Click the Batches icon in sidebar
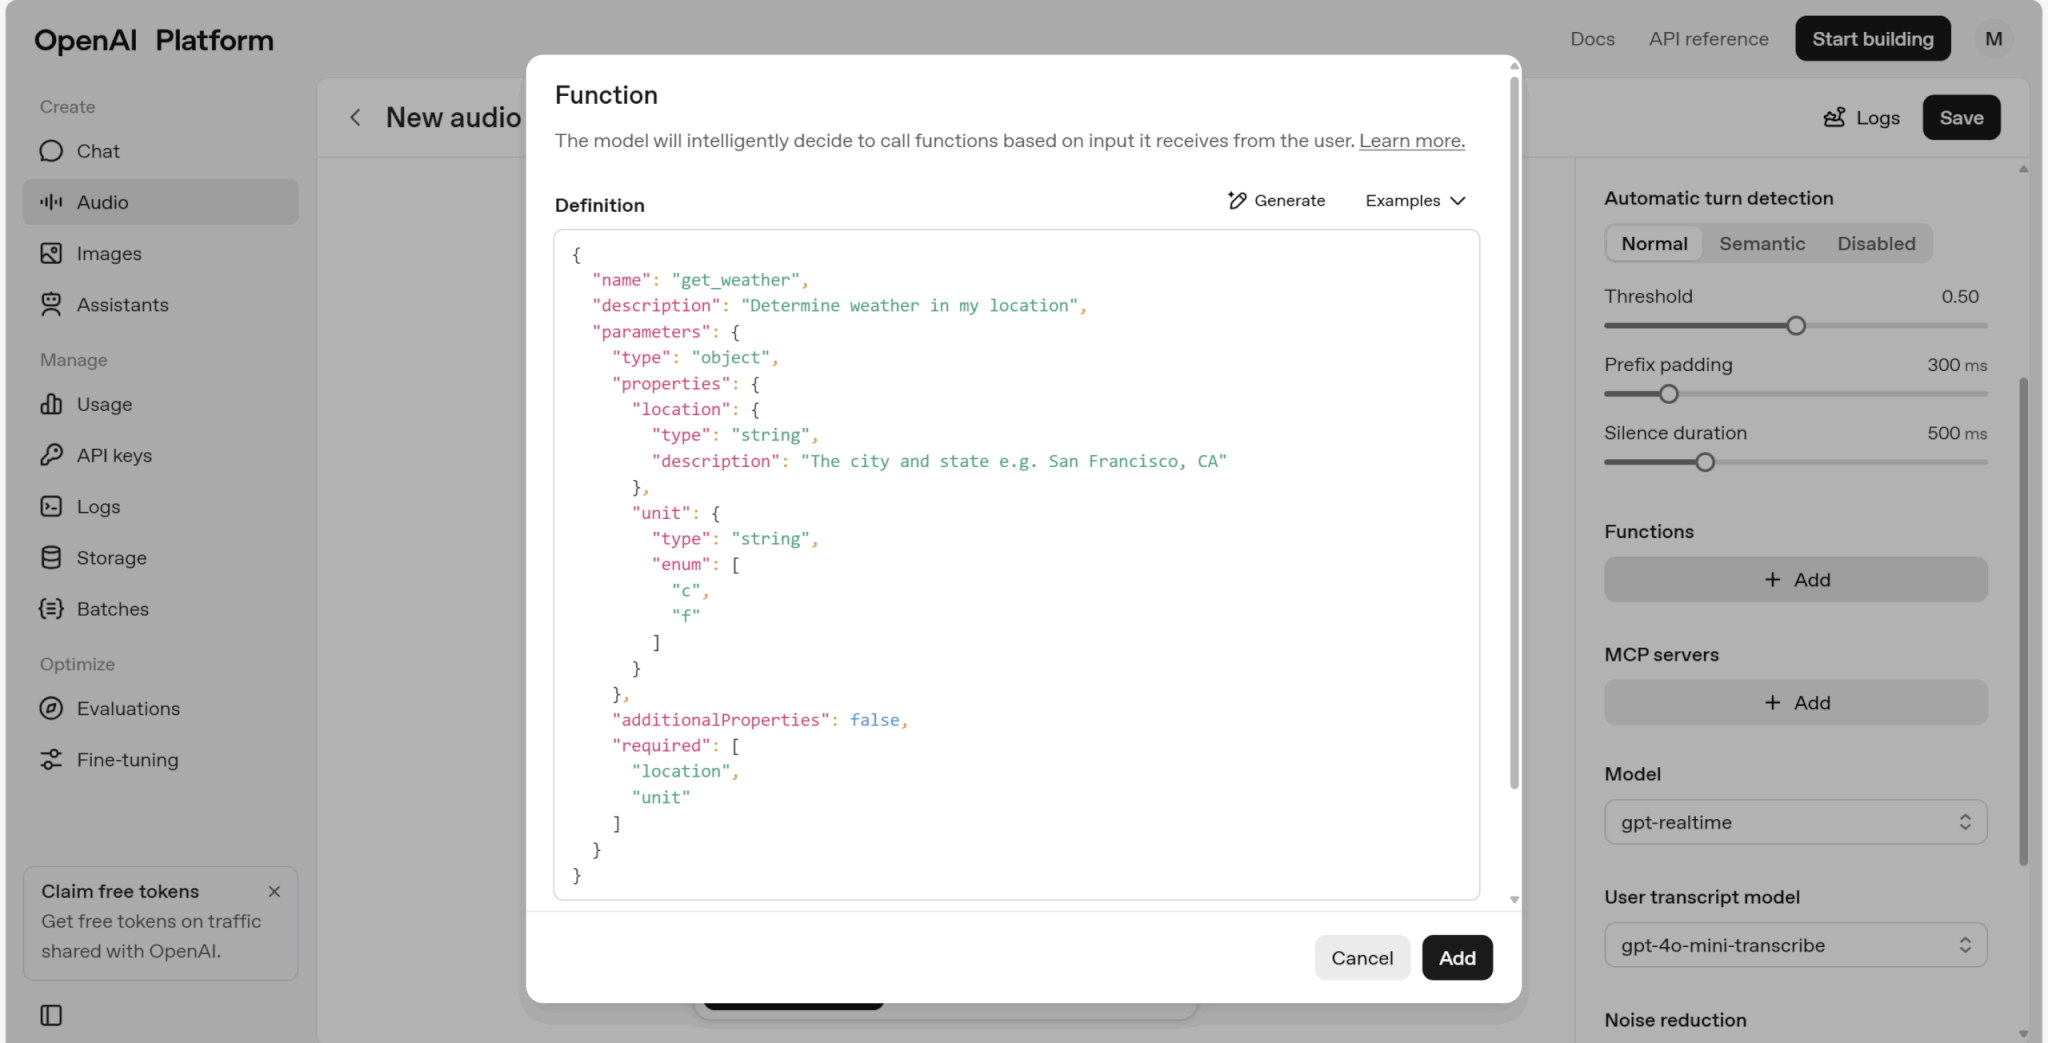The height and width of the screenshot is (1043, 2048). click(51, 609)
